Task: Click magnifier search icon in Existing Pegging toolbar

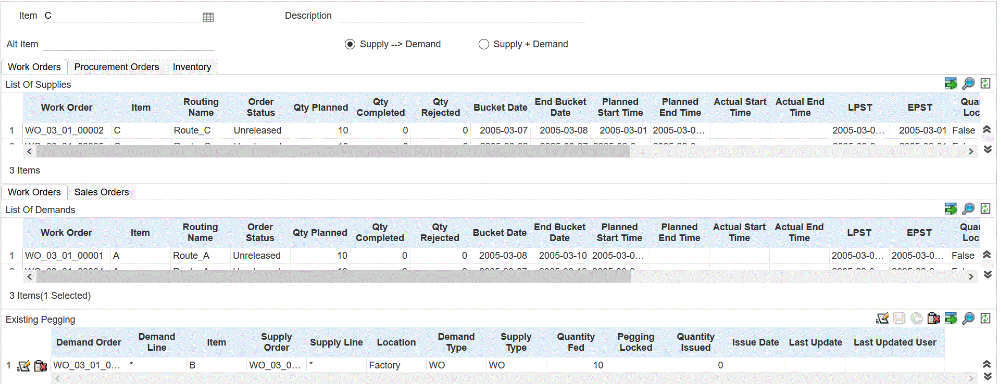Action: click(968, 318)
